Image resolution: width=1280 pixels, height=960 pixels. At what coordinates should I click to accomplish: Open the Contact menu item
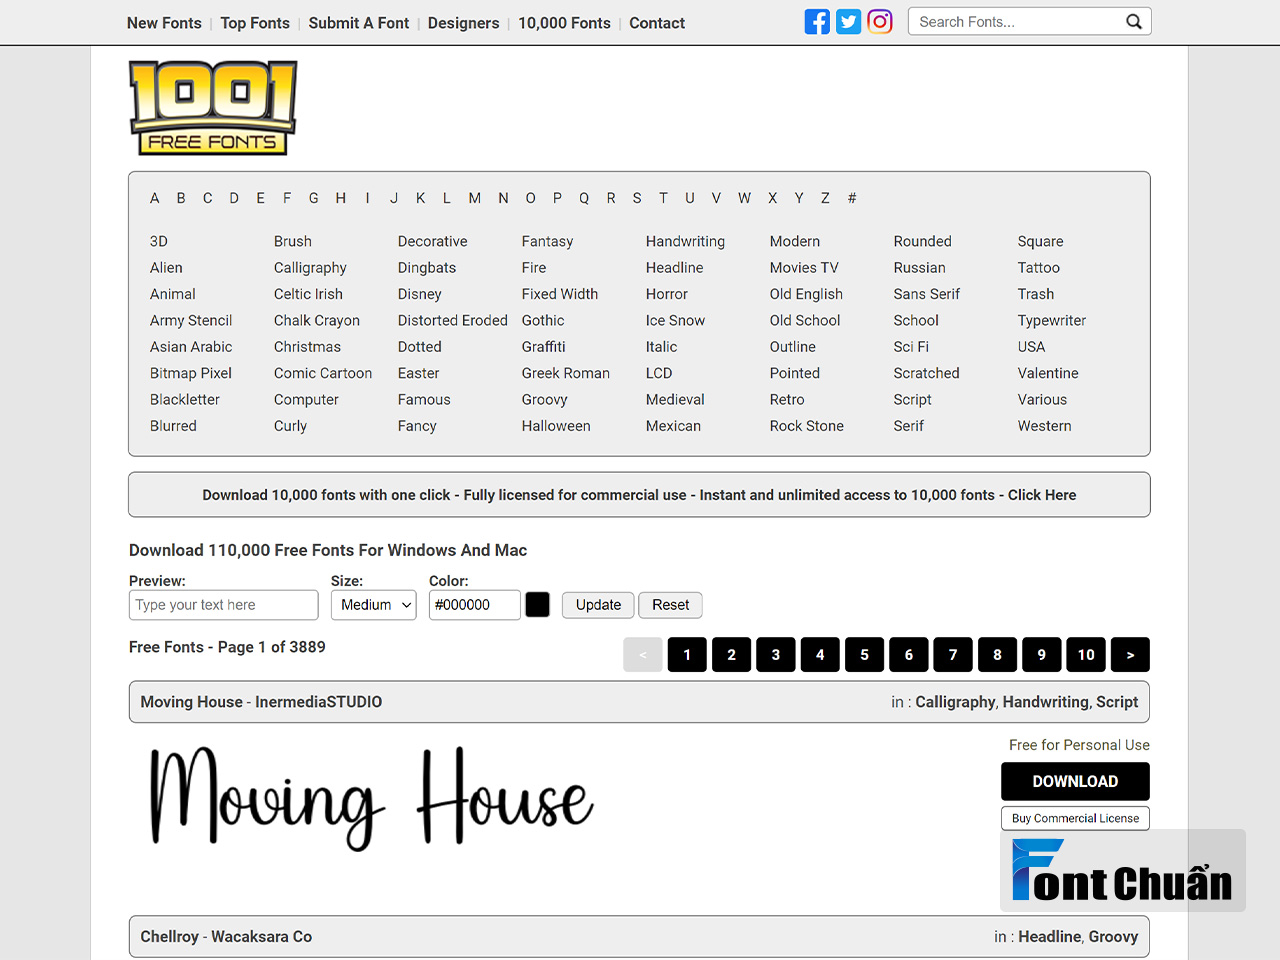click(x=657, y=23)
